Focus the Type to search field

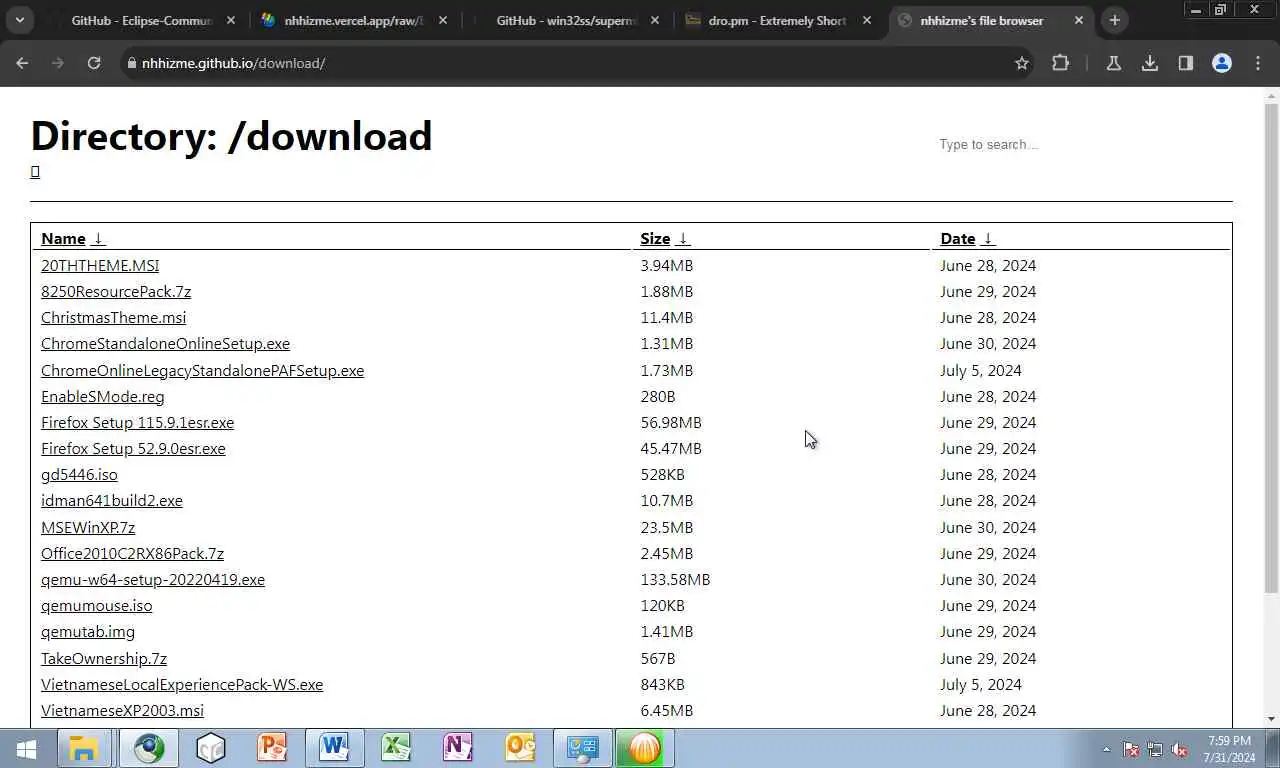1084,144
